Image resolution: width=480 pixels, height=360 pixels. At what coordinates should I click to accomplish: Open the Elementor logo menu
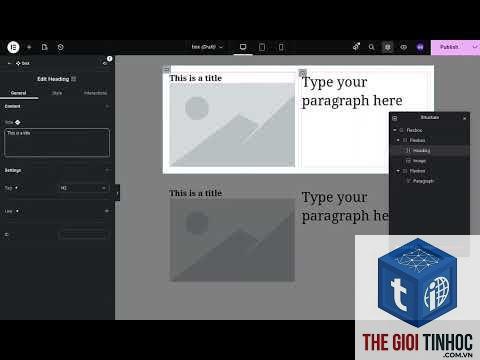point(13,47)
